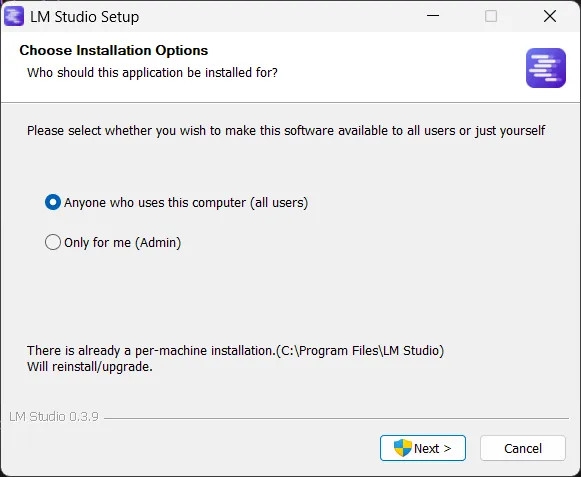Click the 'Choose Installation Options' heading
The width and height of the screenshot is (581, 477).
(114, 50)
